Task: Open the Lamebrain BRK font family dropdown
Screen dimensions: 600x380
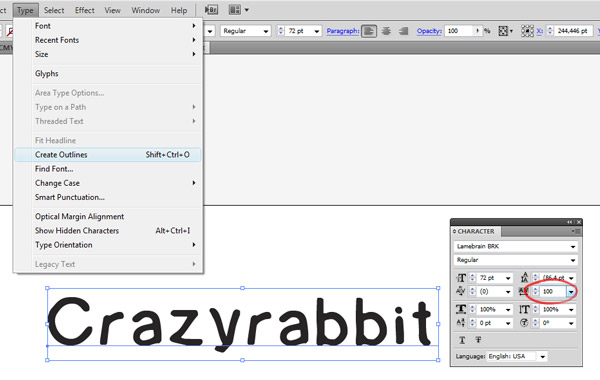Action: click(573, 247)
